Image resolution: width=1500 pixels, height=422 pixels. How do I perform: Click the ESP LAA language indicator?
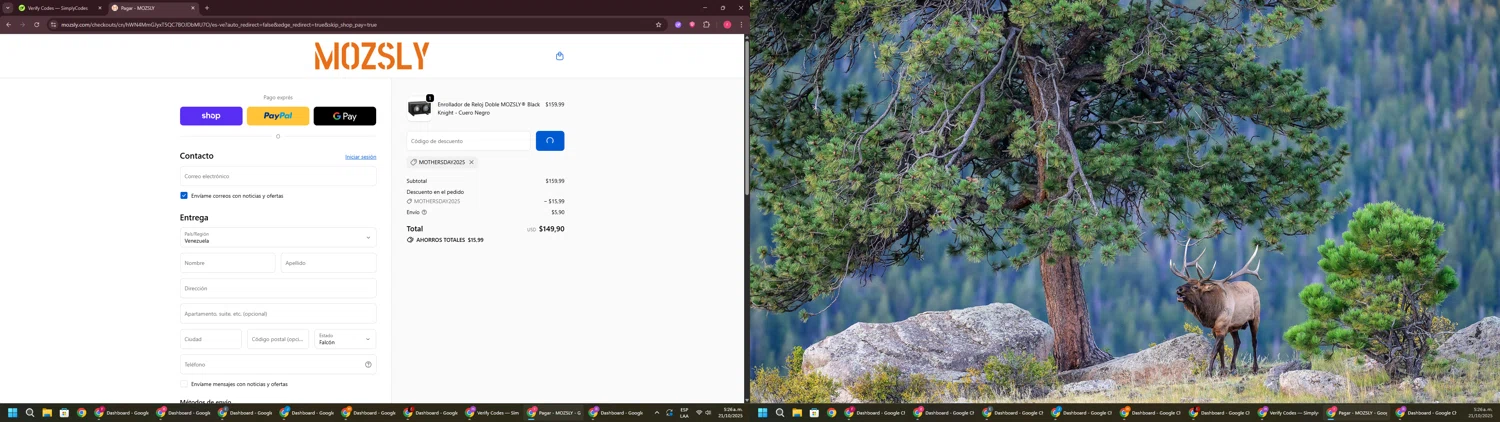[x=684, y=412]
